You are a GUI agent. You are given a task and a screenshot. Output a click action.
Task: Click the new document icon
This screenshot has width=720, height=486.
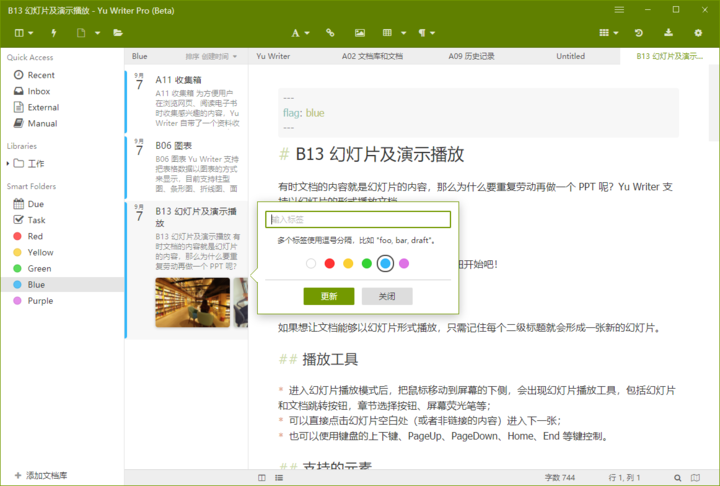[81, 33]
